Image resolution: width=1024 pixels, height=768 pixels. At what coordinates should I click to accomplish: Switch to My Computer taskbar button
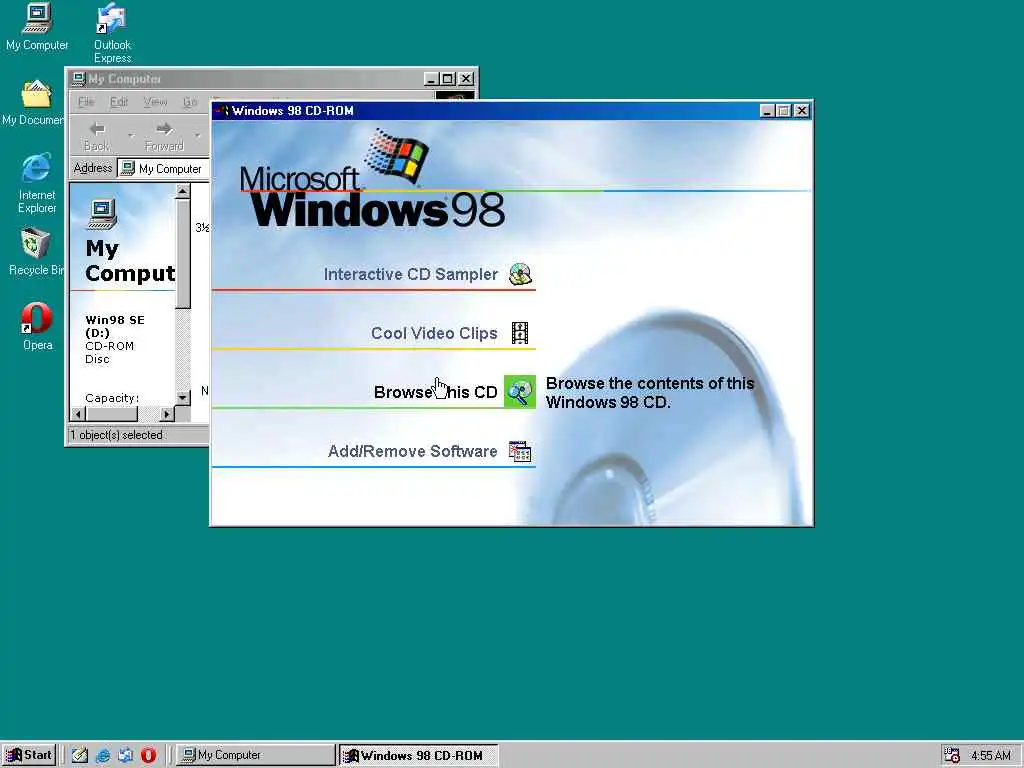255,755
